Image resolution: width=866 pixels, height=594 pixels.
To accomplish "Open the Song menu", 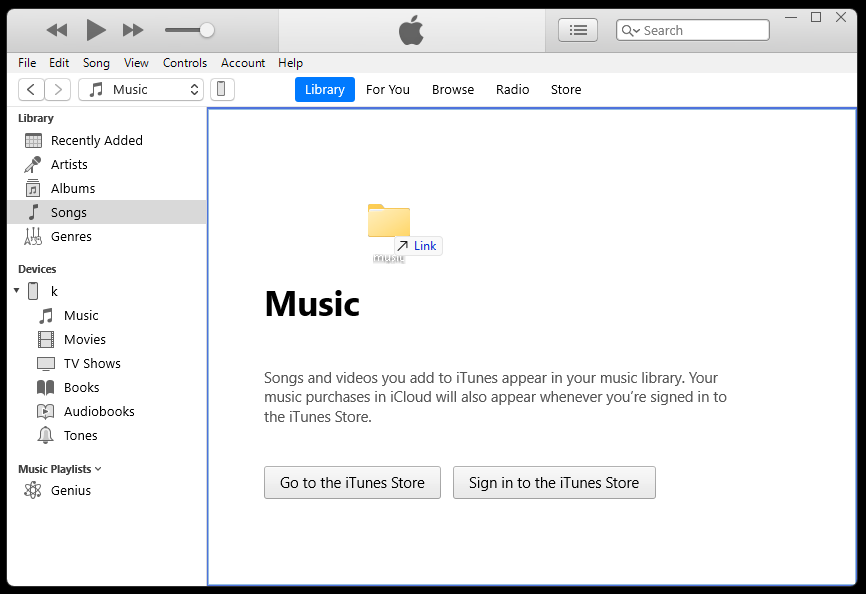I will point(96,63).
